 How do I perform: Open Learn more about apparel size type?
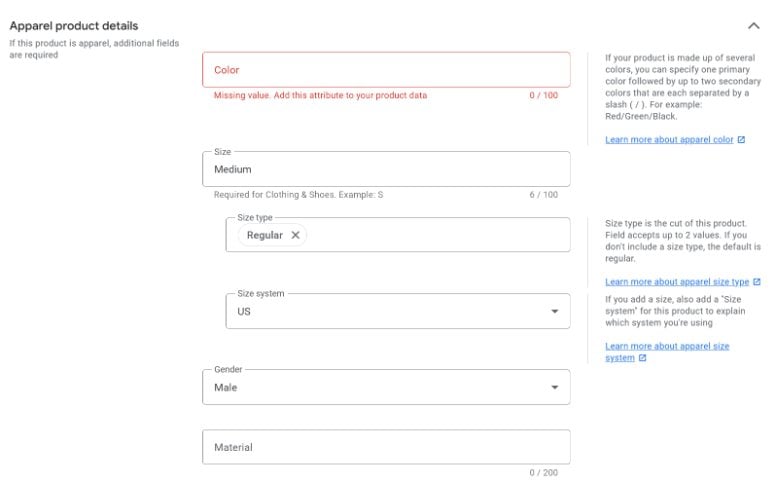pyautogui.click(x=677, y=282)
